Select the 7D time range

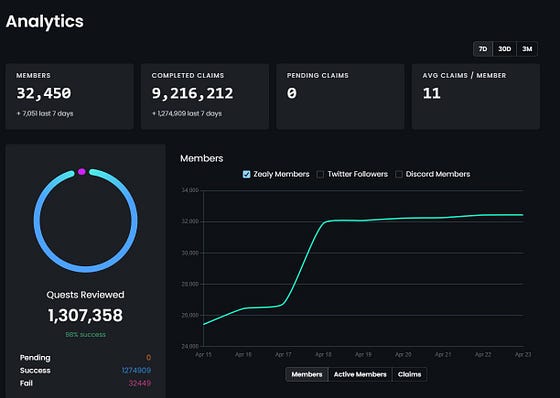483,49
